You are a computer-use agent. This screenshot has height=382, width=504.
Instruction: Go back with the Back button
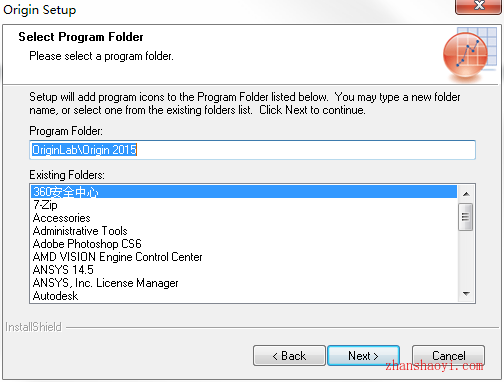coord(289,356)
